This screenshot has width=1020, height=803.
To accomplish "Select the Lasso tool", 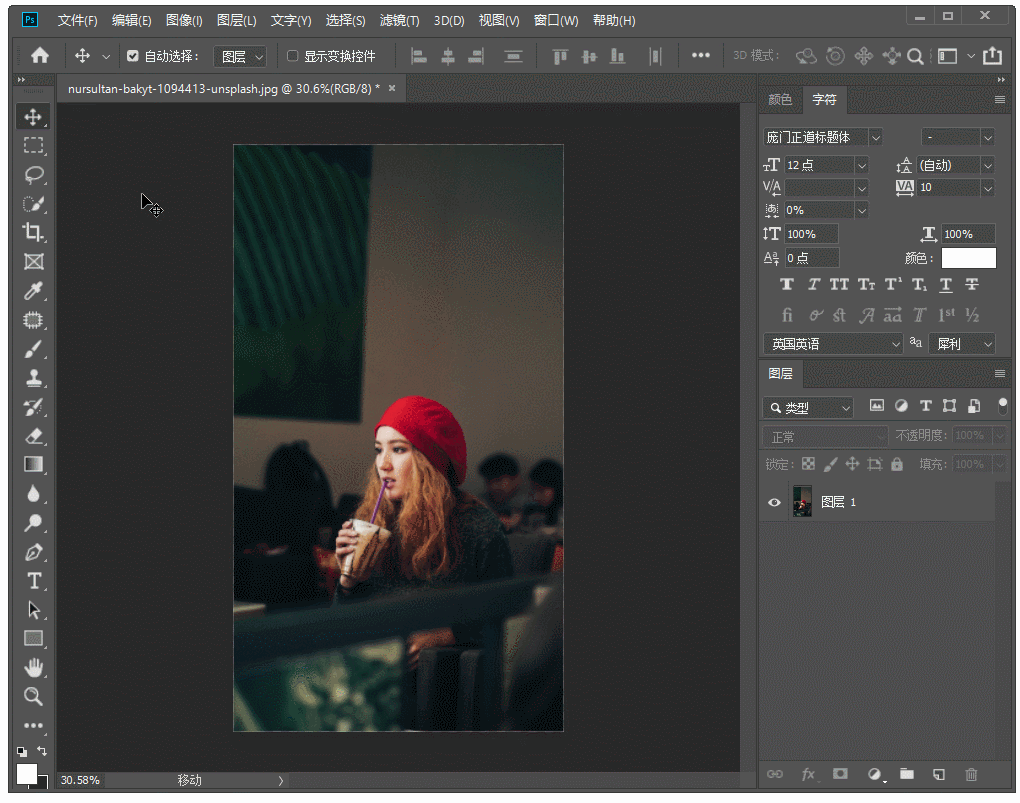I will (33, 174).
